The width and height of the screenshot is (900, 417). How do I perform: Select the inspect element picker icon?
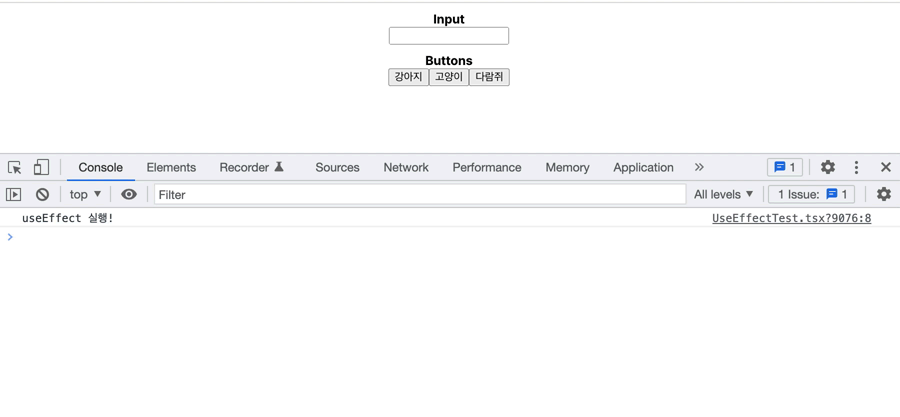(15, 168)
